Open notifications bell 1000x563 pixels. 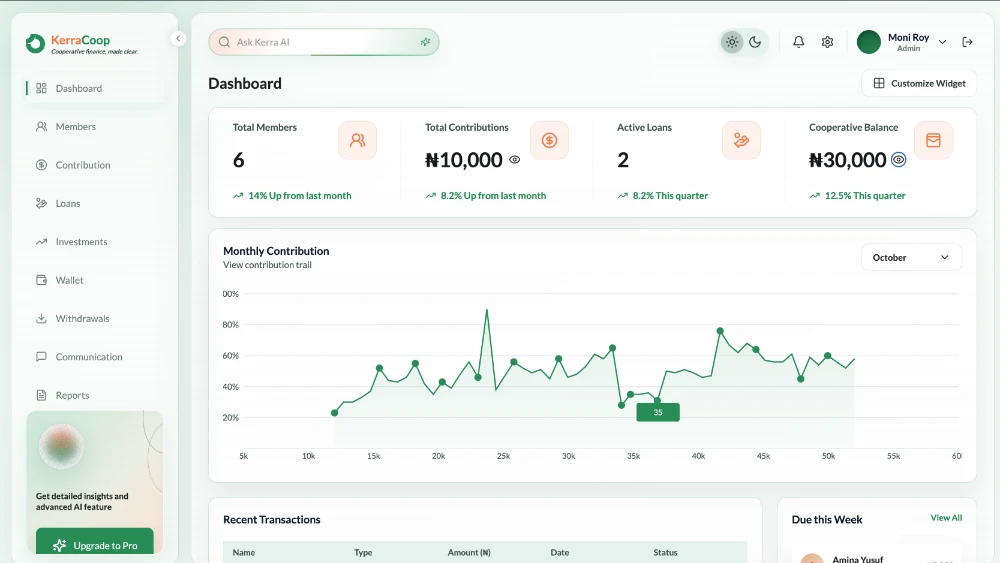(798, 42)
